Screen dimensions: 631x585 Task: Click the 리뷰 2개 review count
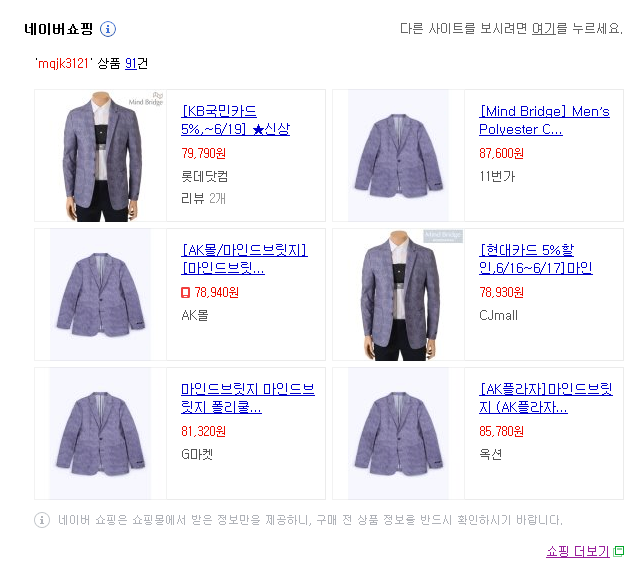(203, 198)
